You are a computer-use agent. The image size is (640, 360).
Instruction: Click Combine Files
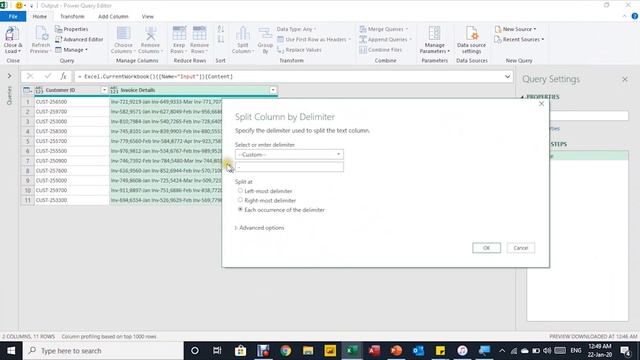tap(381, 50)
